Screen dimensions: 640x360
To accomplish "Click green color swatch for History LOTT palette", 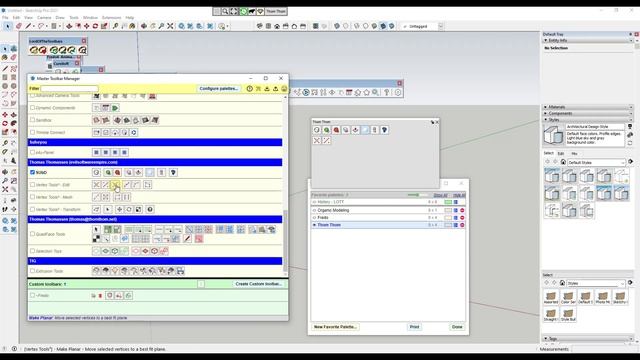I will (448, 202).
